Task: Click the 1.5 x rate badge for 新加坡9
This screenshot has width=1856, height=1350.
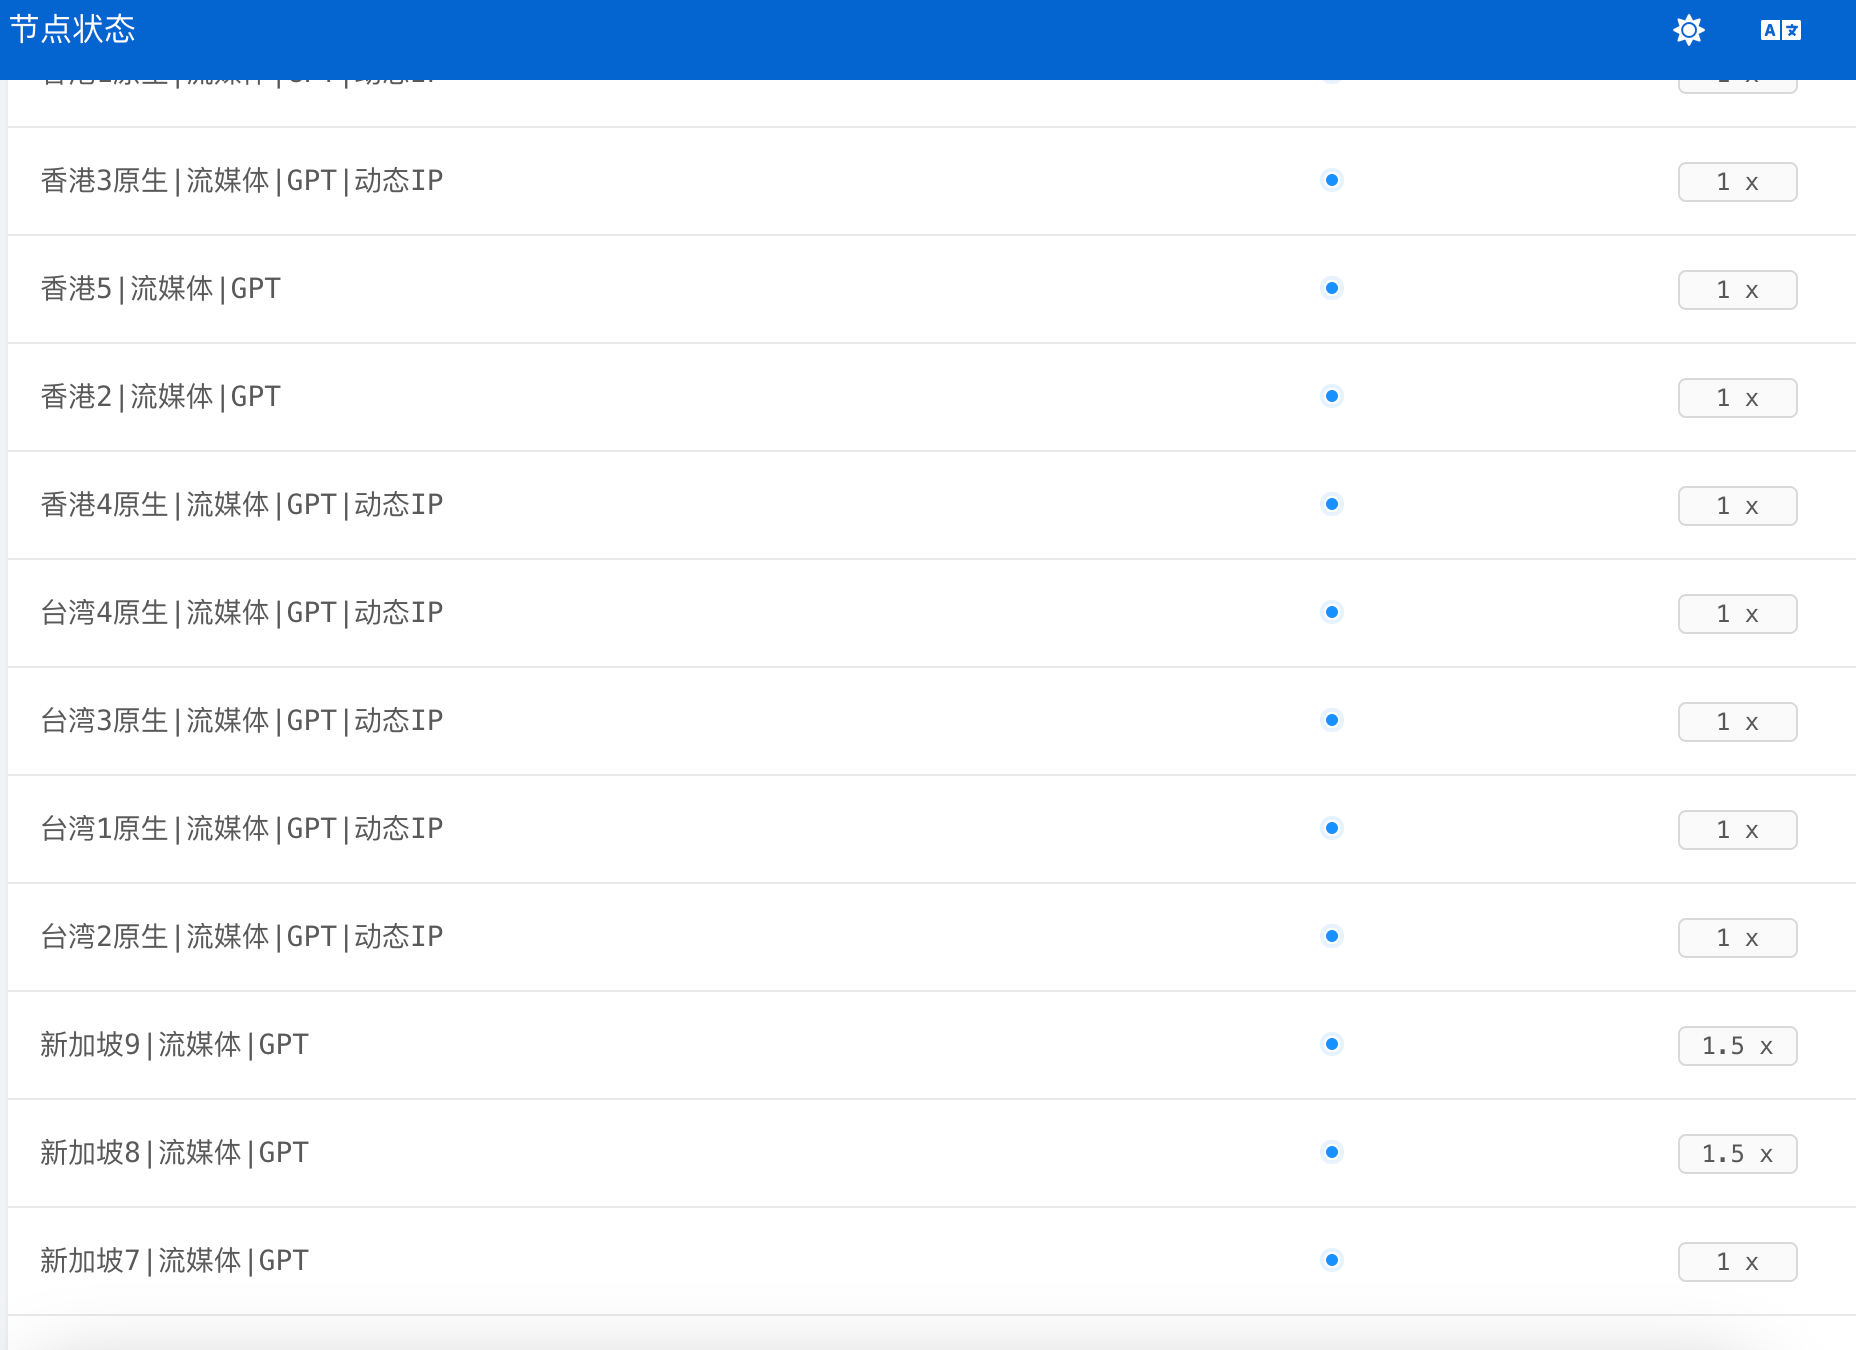Action: (x=1738, y=1046)
